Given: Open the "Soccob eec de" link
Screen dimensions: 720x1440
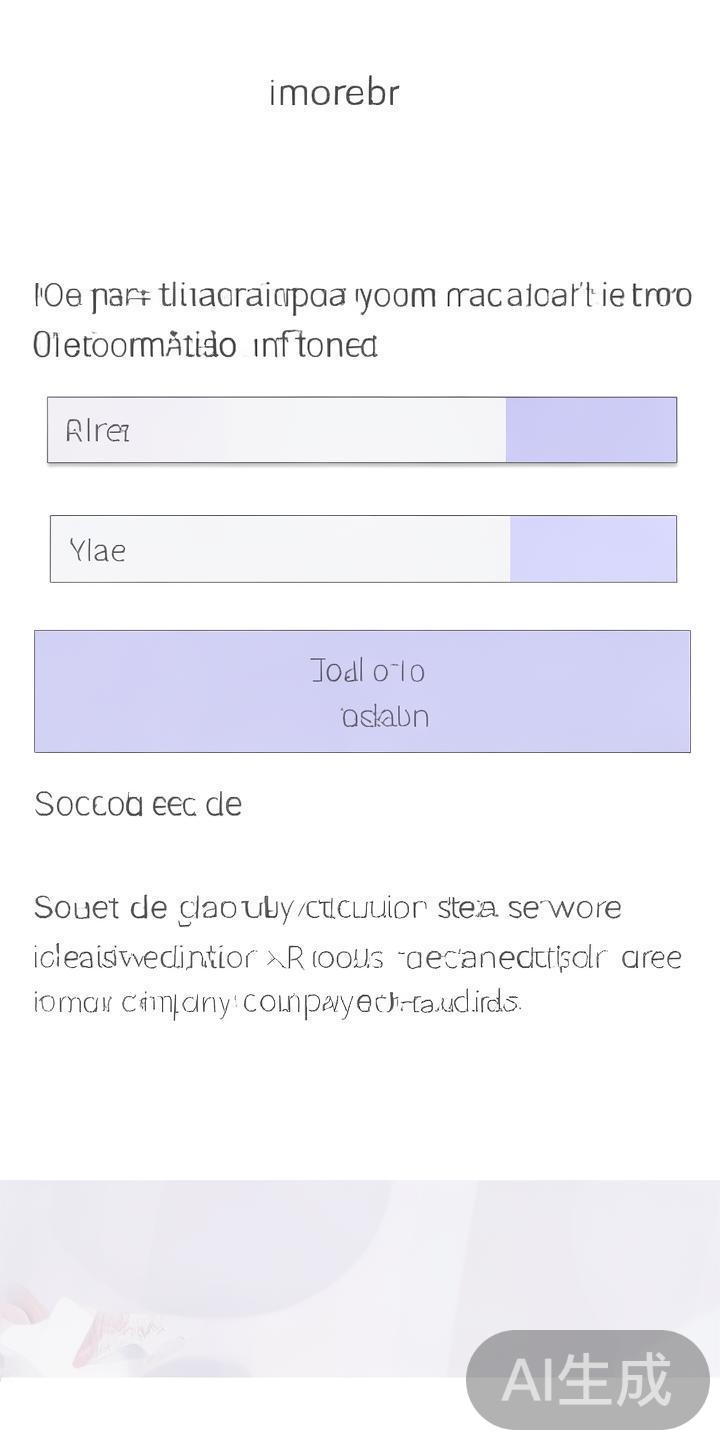Looking at the screenshot, I should [138, 804].
